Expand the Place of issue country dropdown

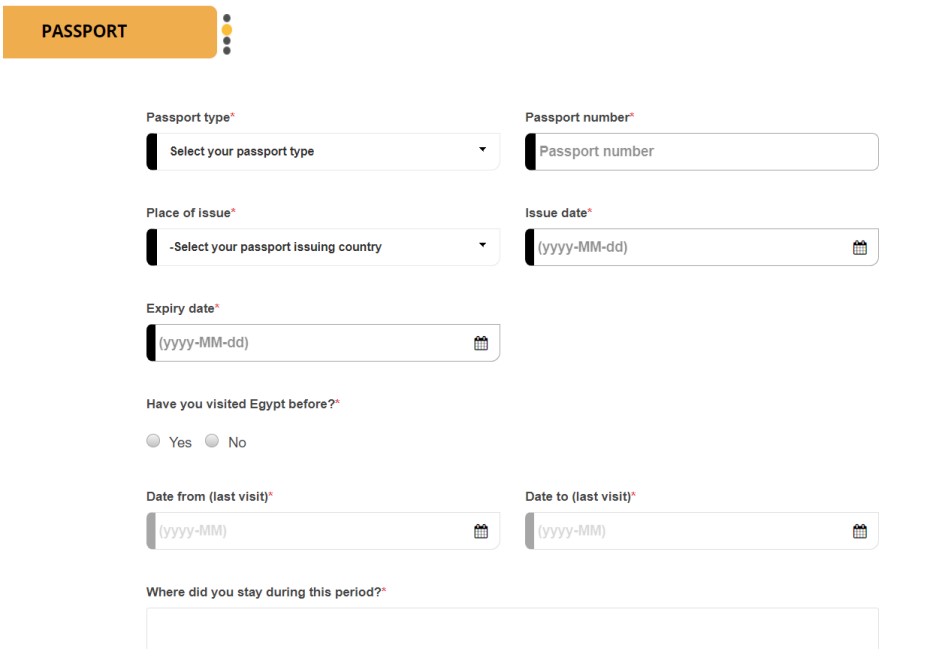pyautogui.click(x=323, y=247)
